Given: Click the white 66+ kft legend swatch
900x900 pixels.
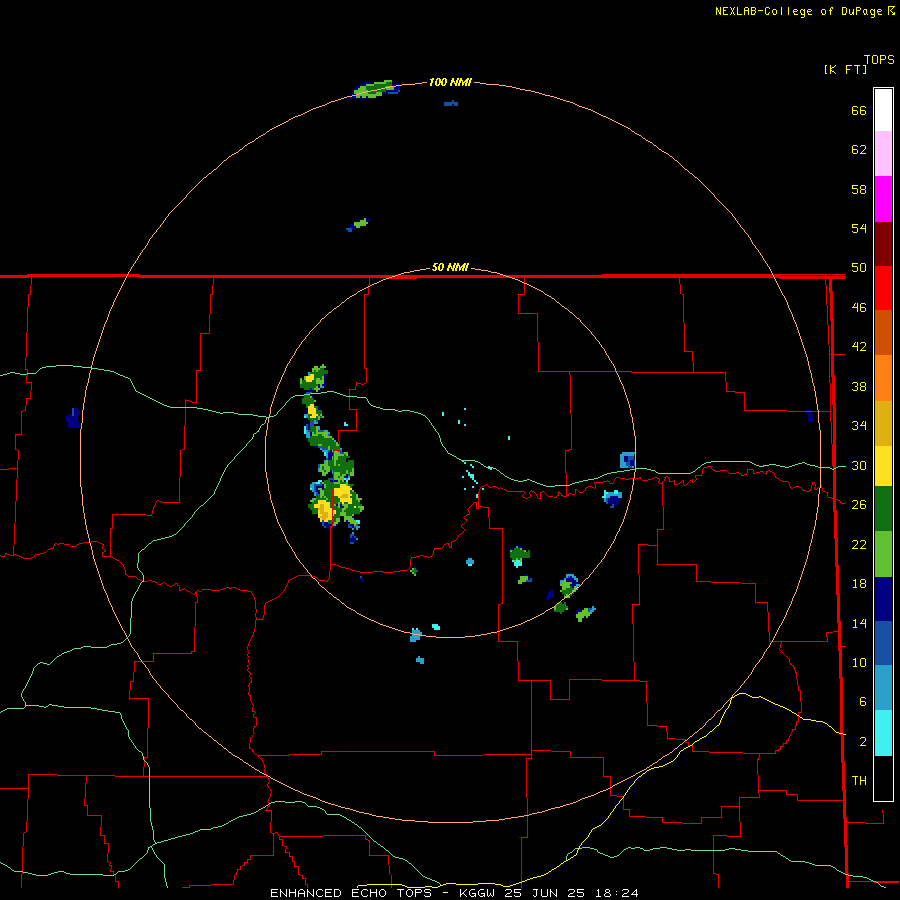Looking at the screenshot, I should [x=883, y=110].
